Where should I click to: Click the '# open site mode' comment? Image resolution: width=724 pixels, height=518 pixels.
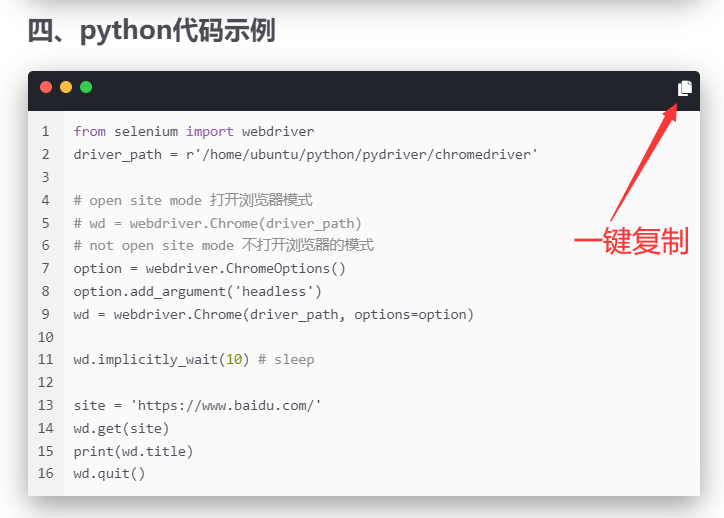(193, 200)
